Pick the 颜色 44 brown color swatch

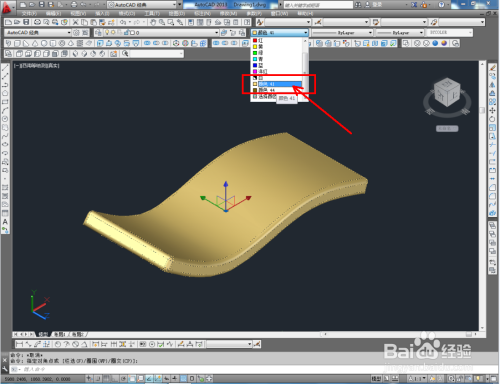(x=255, y=90)
